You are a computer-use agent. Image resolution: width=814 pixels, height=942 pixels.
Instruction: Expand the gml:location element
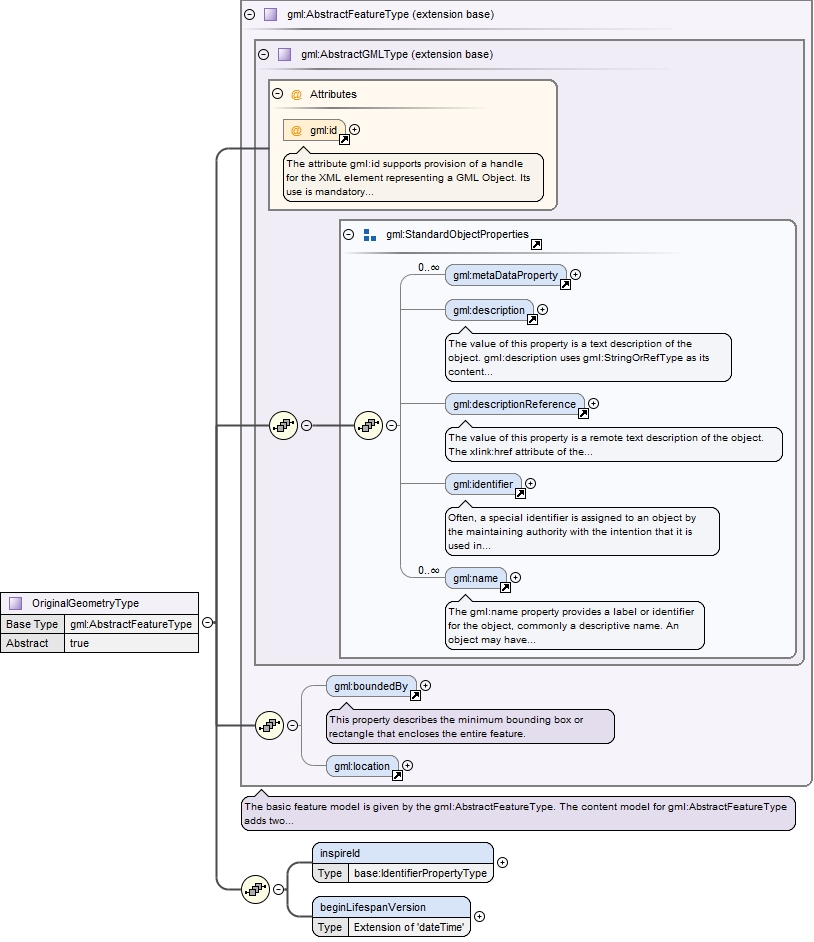tap(407, 765)
